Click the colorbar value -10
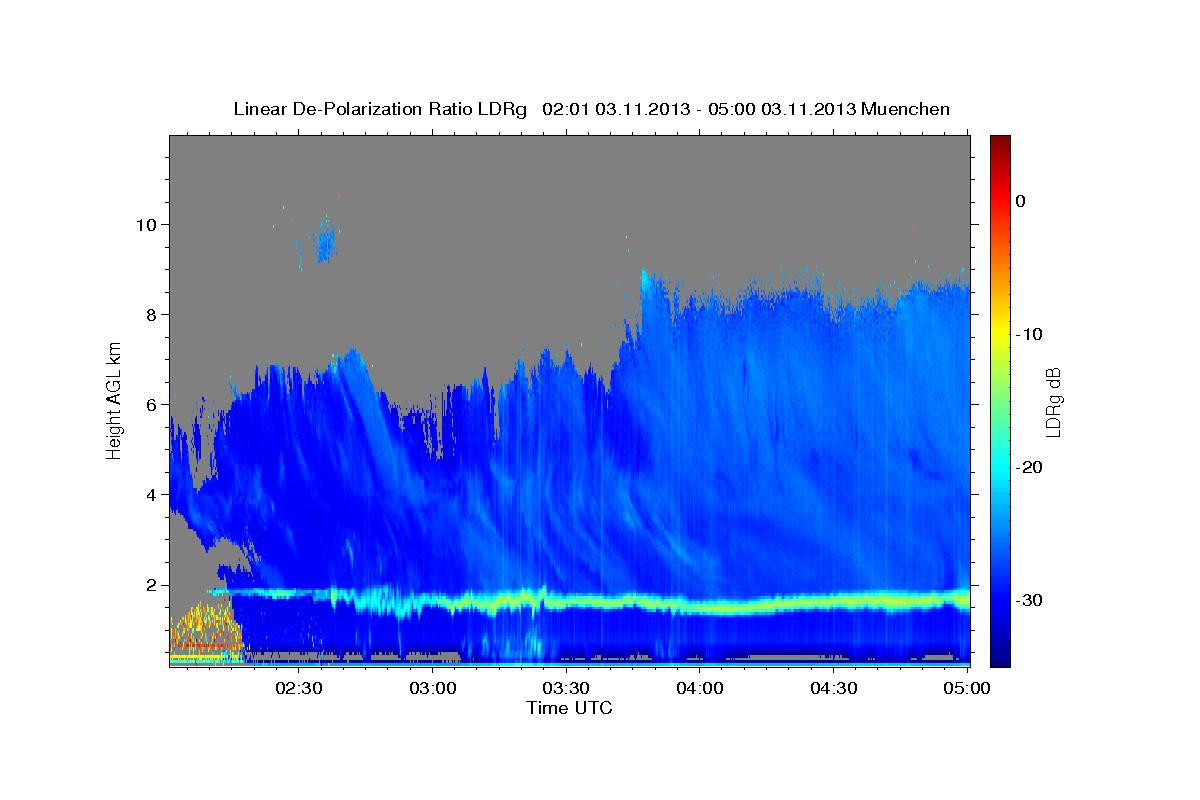 click(x=1030, y=334)
